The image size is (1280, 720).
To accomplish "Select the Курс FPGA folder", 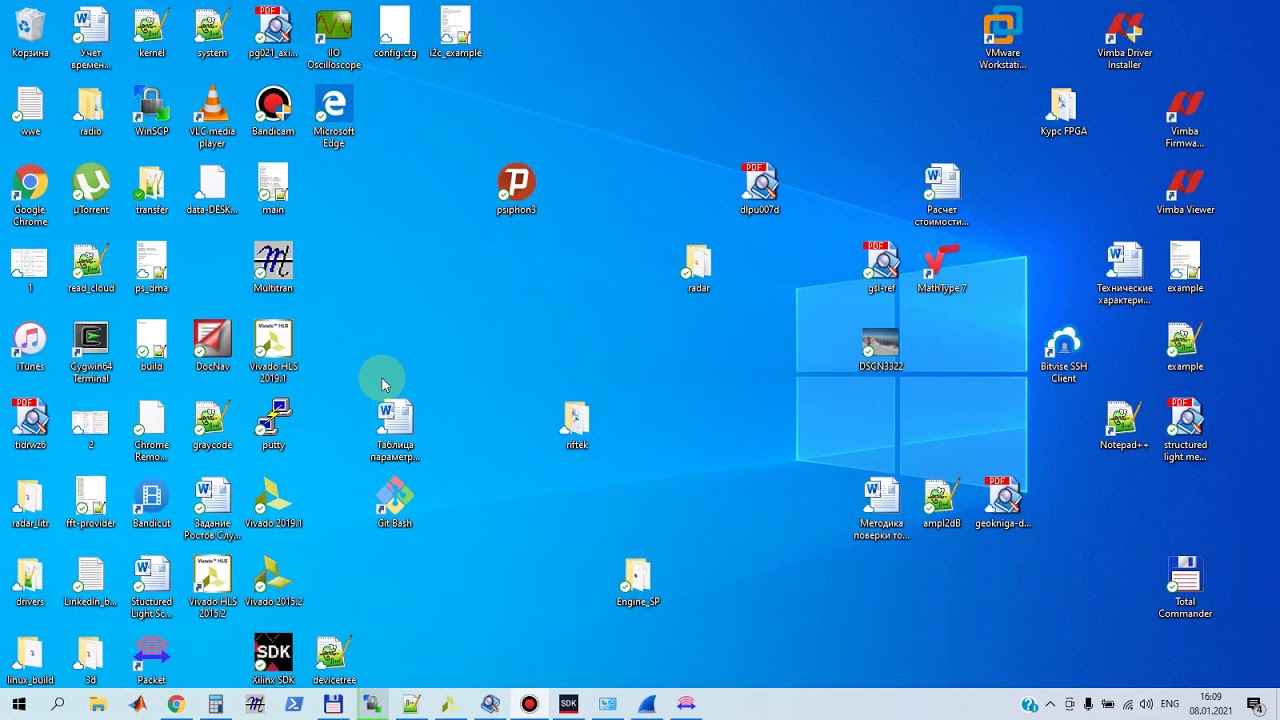I will 1063,111.
